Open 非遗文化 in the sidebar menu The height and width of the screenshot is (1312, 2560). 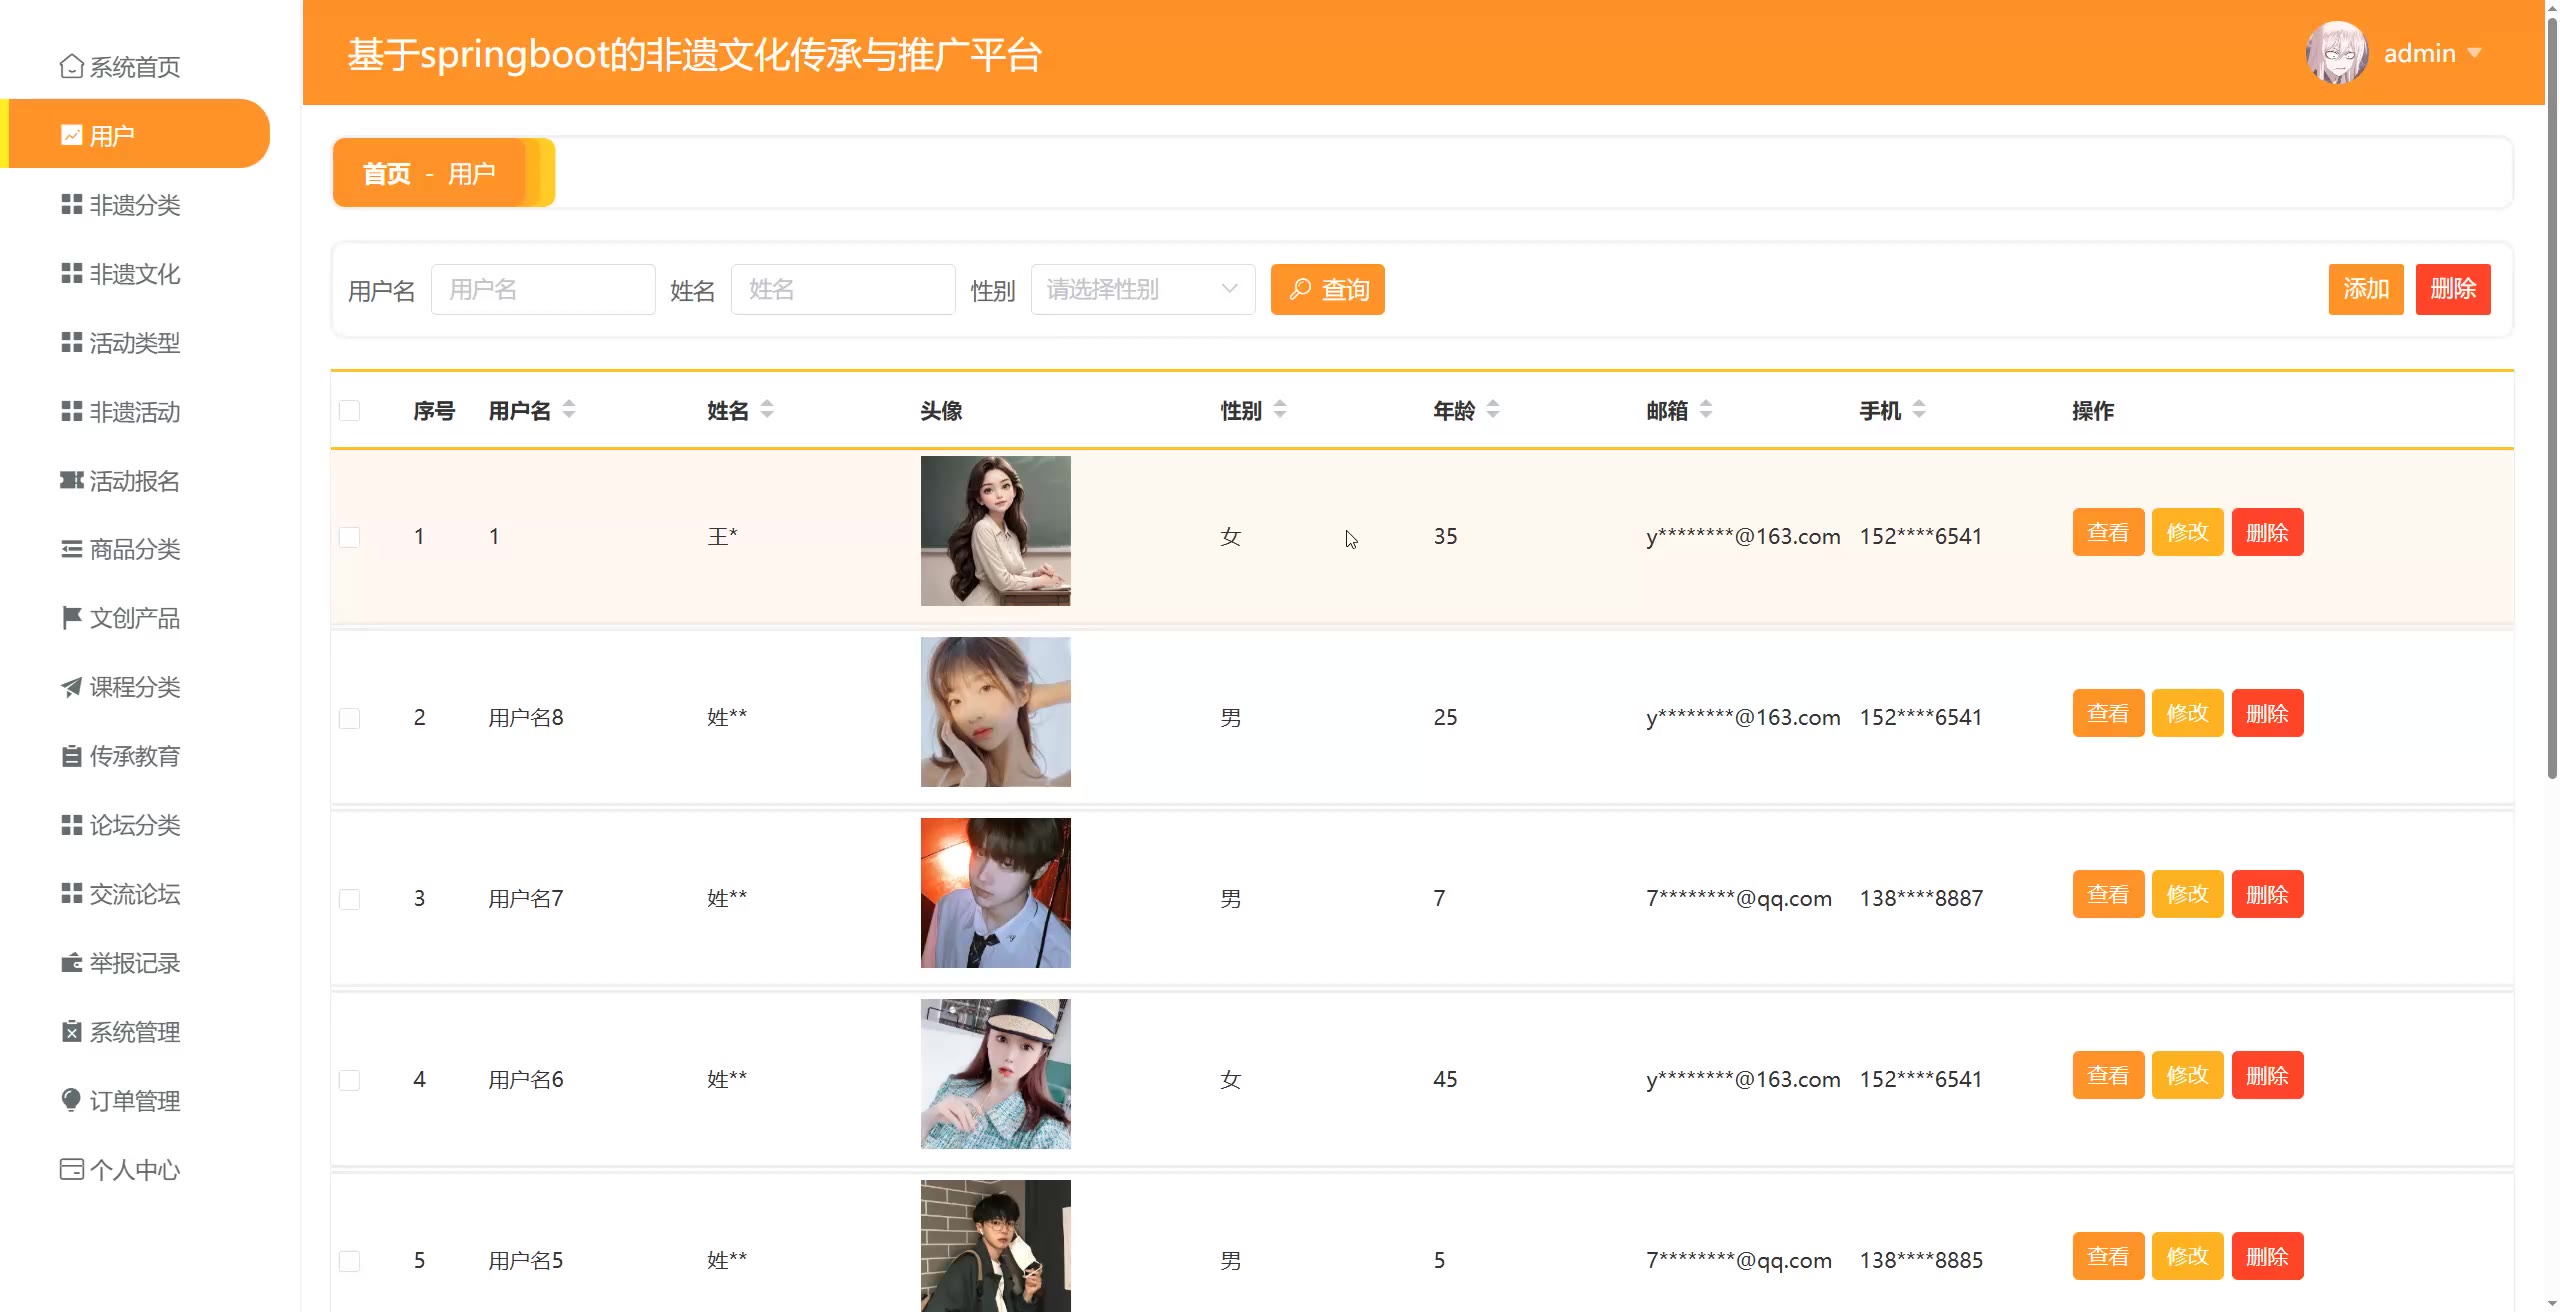pos(134,274)
